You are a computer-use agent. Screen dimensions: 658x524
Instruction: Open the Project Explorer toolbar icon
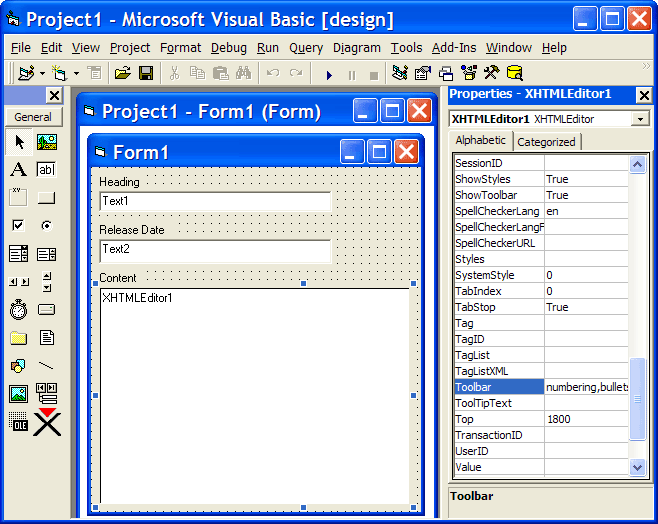point(400,73)
